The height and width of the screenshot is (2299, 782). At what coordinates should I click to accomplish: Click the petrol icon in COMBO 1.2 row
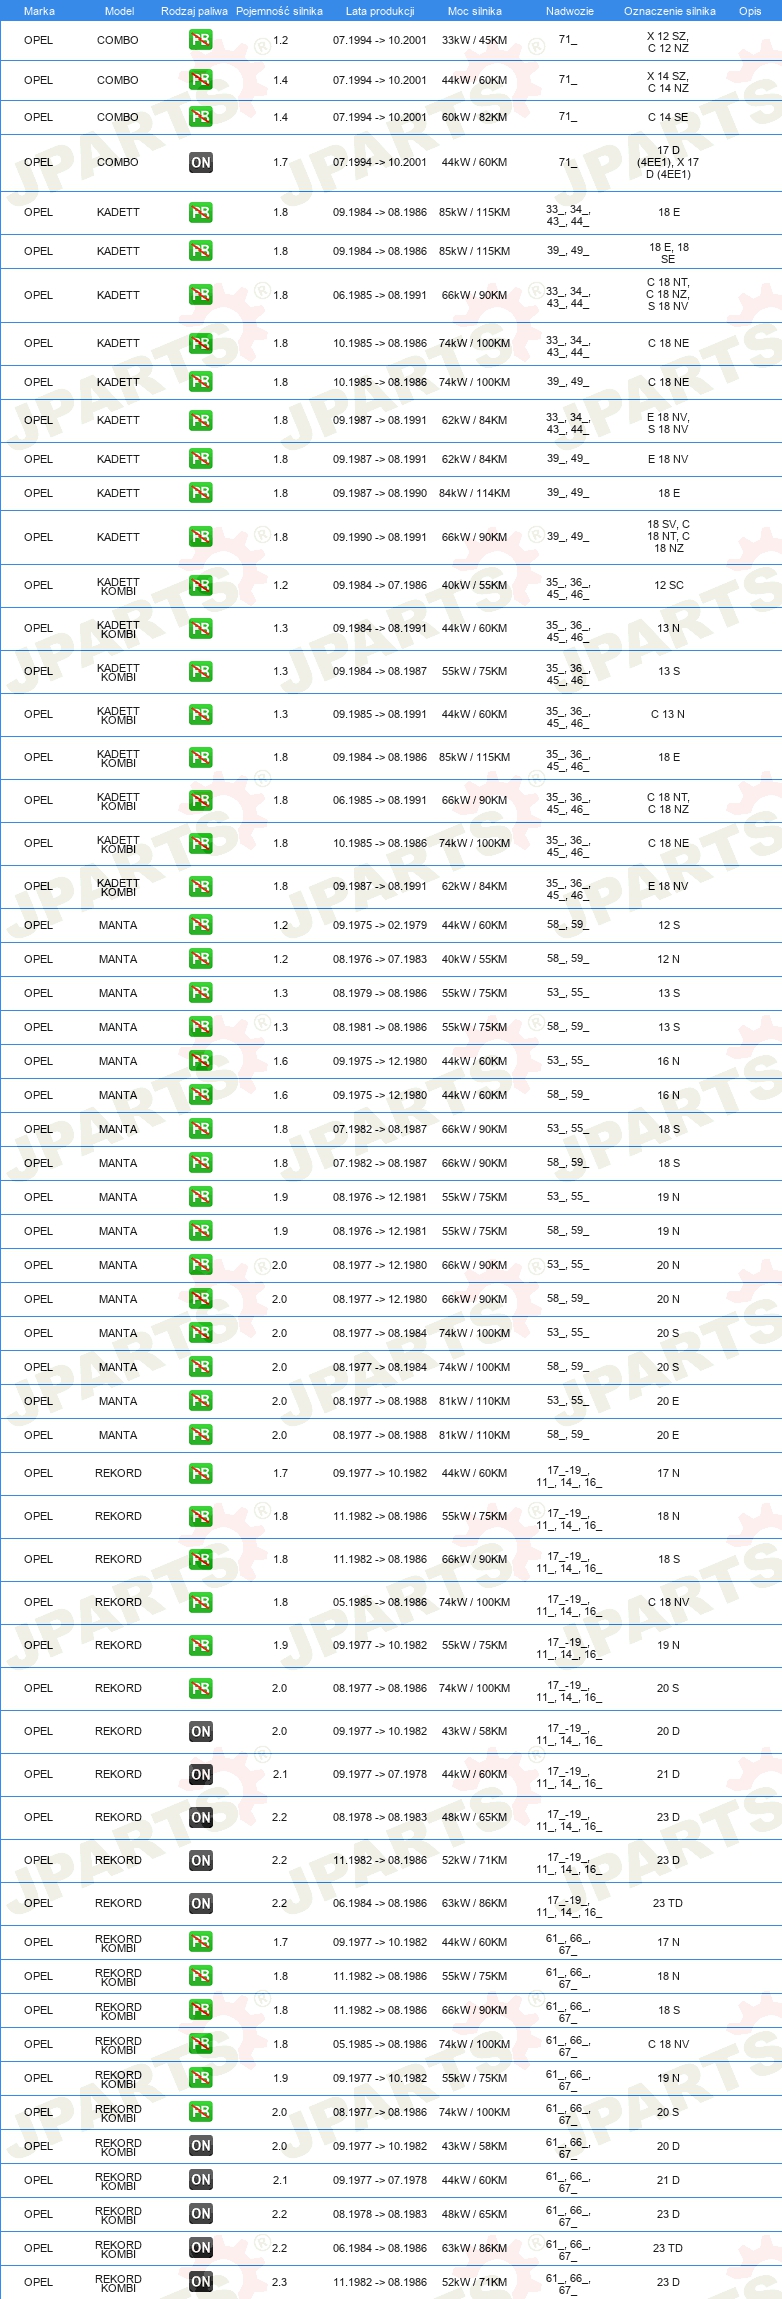(x=201, y=41)
